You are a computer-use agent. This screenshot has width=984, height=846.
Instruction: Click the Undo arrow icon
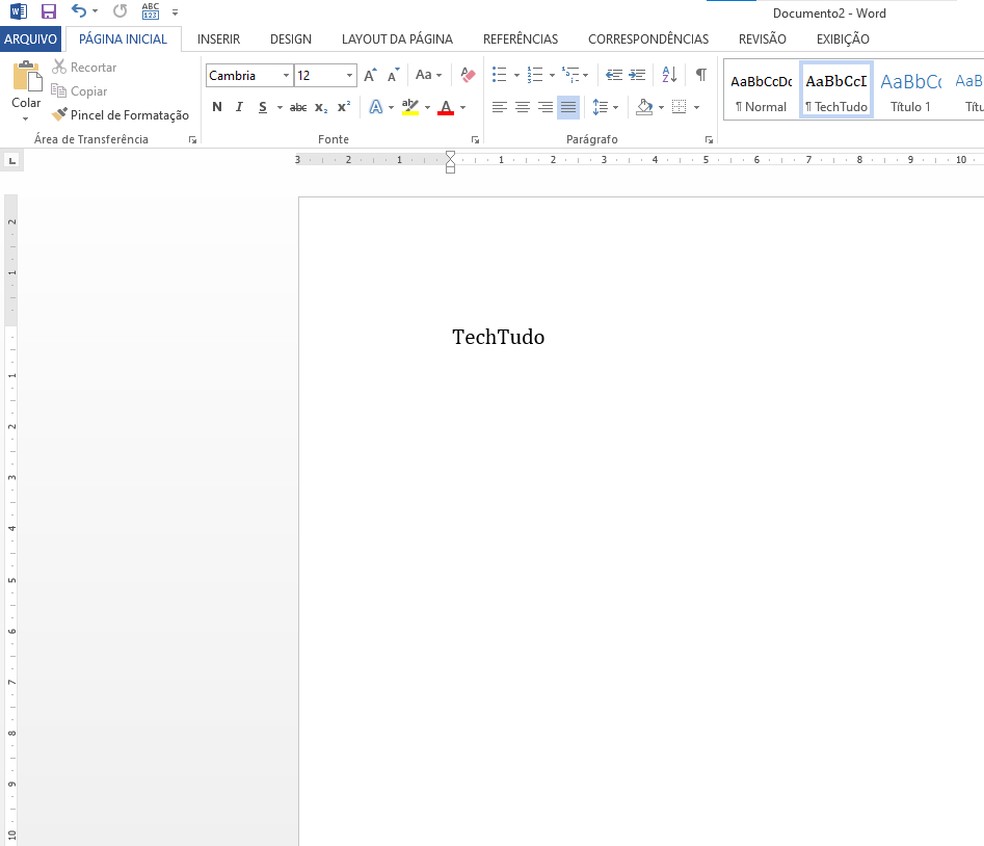(x=78, y=11)
